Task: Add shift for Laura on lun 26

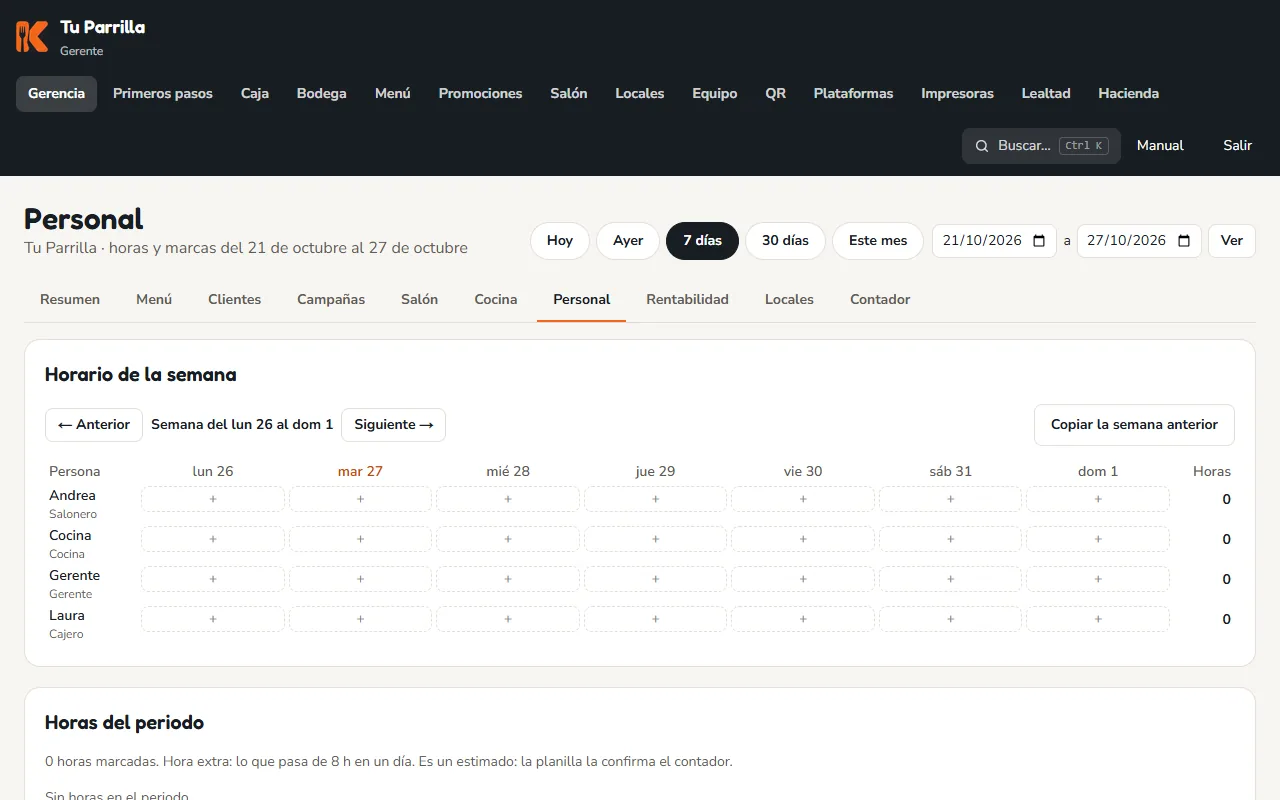Action: [213, 619]
